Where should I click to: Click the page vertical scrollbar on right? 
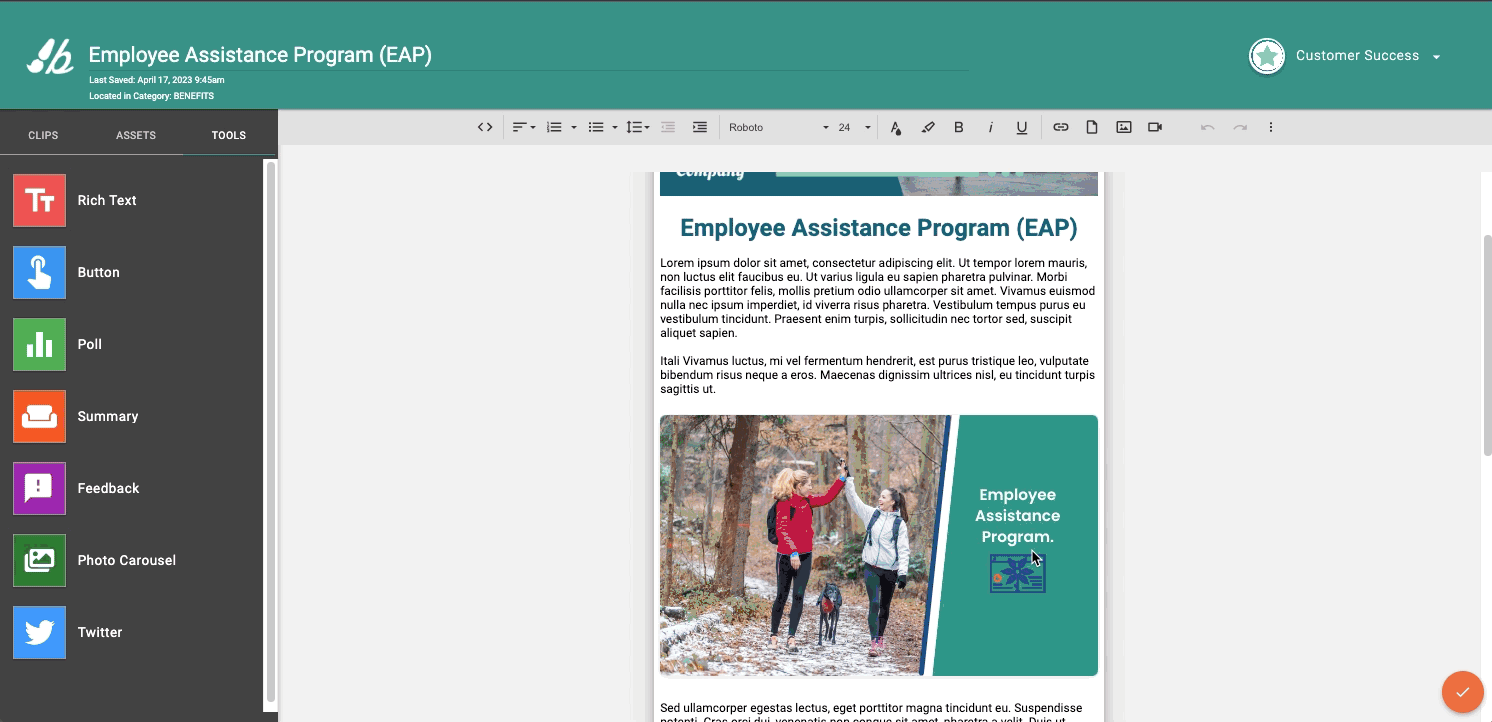click(1486, 345)
